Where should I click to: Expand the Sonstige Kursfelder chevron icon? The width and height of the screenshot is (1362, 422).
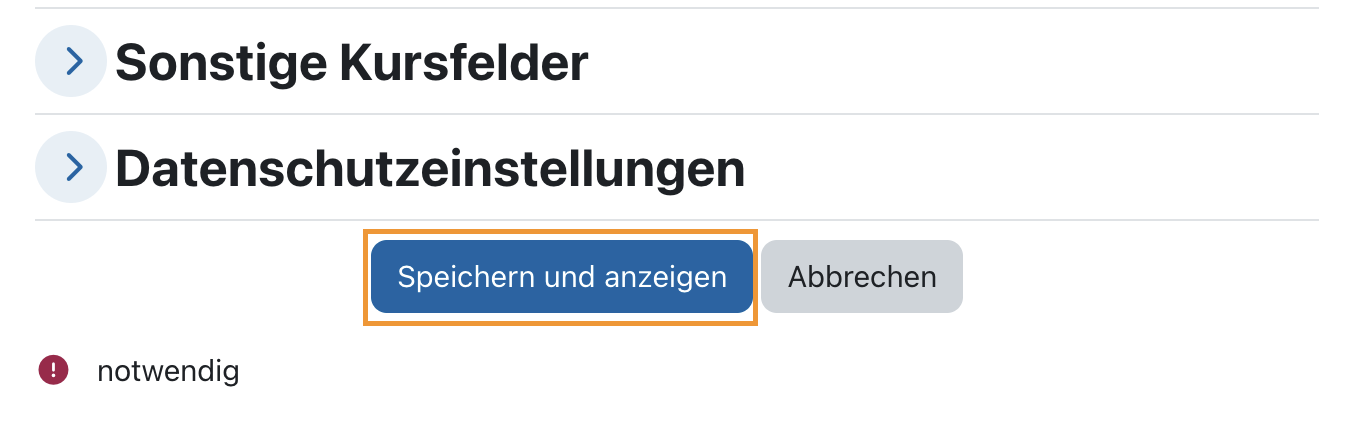click(70, 61)
